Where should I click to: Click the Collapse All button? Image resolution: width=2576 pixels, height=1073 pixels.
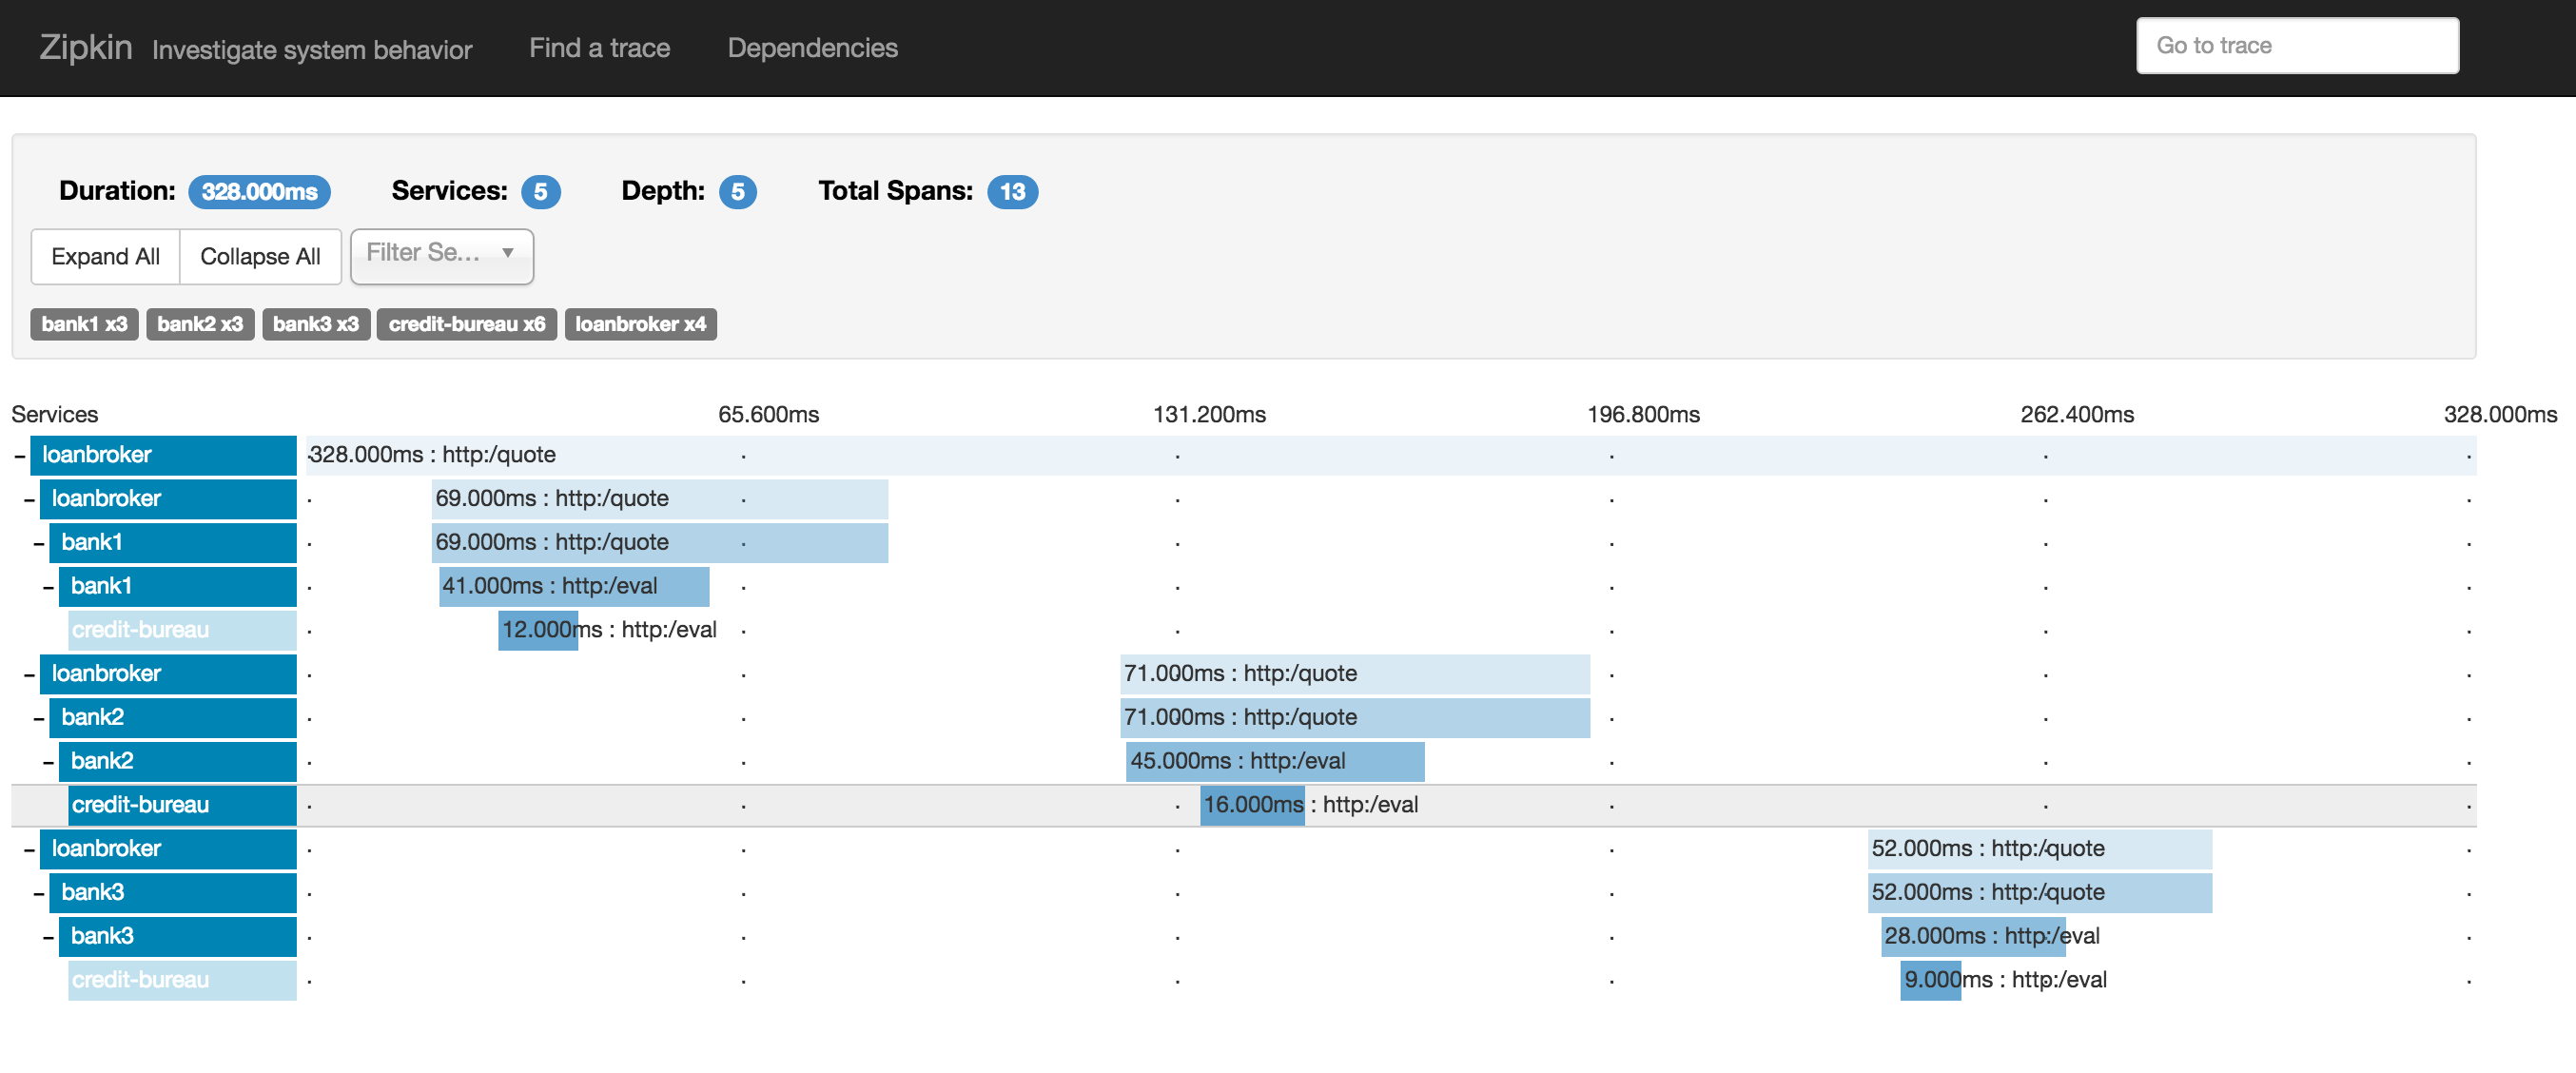[x=260, y=257]
